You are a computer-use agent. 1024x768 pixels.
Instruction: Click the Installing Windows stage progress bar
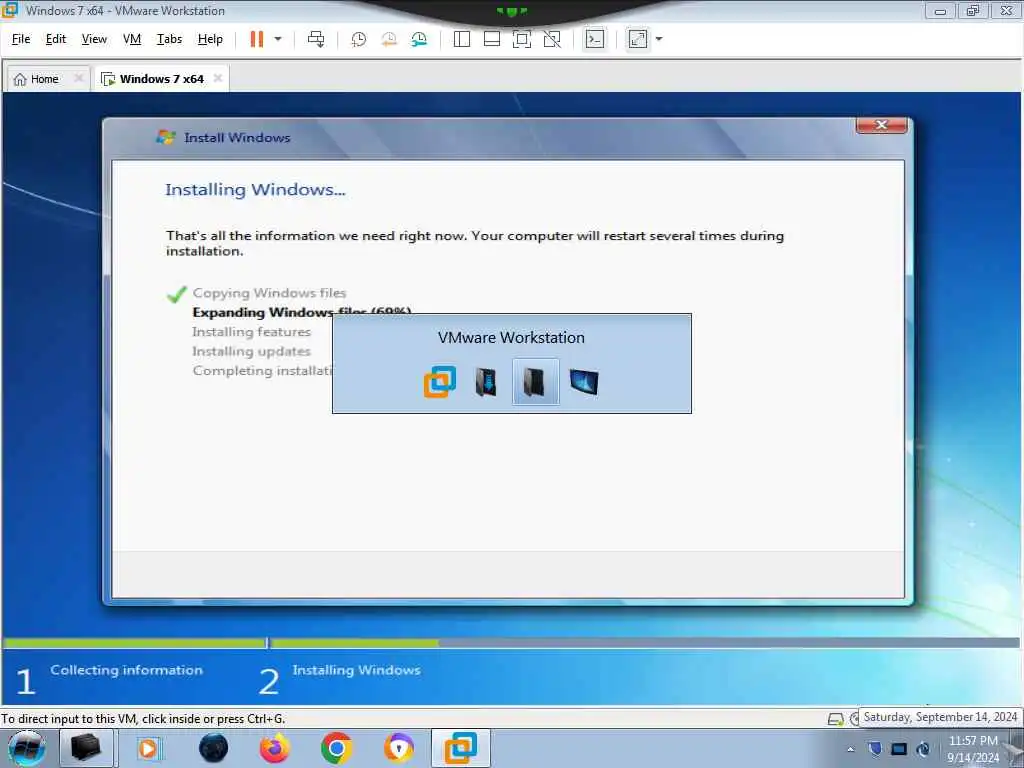tap(645, 643)
